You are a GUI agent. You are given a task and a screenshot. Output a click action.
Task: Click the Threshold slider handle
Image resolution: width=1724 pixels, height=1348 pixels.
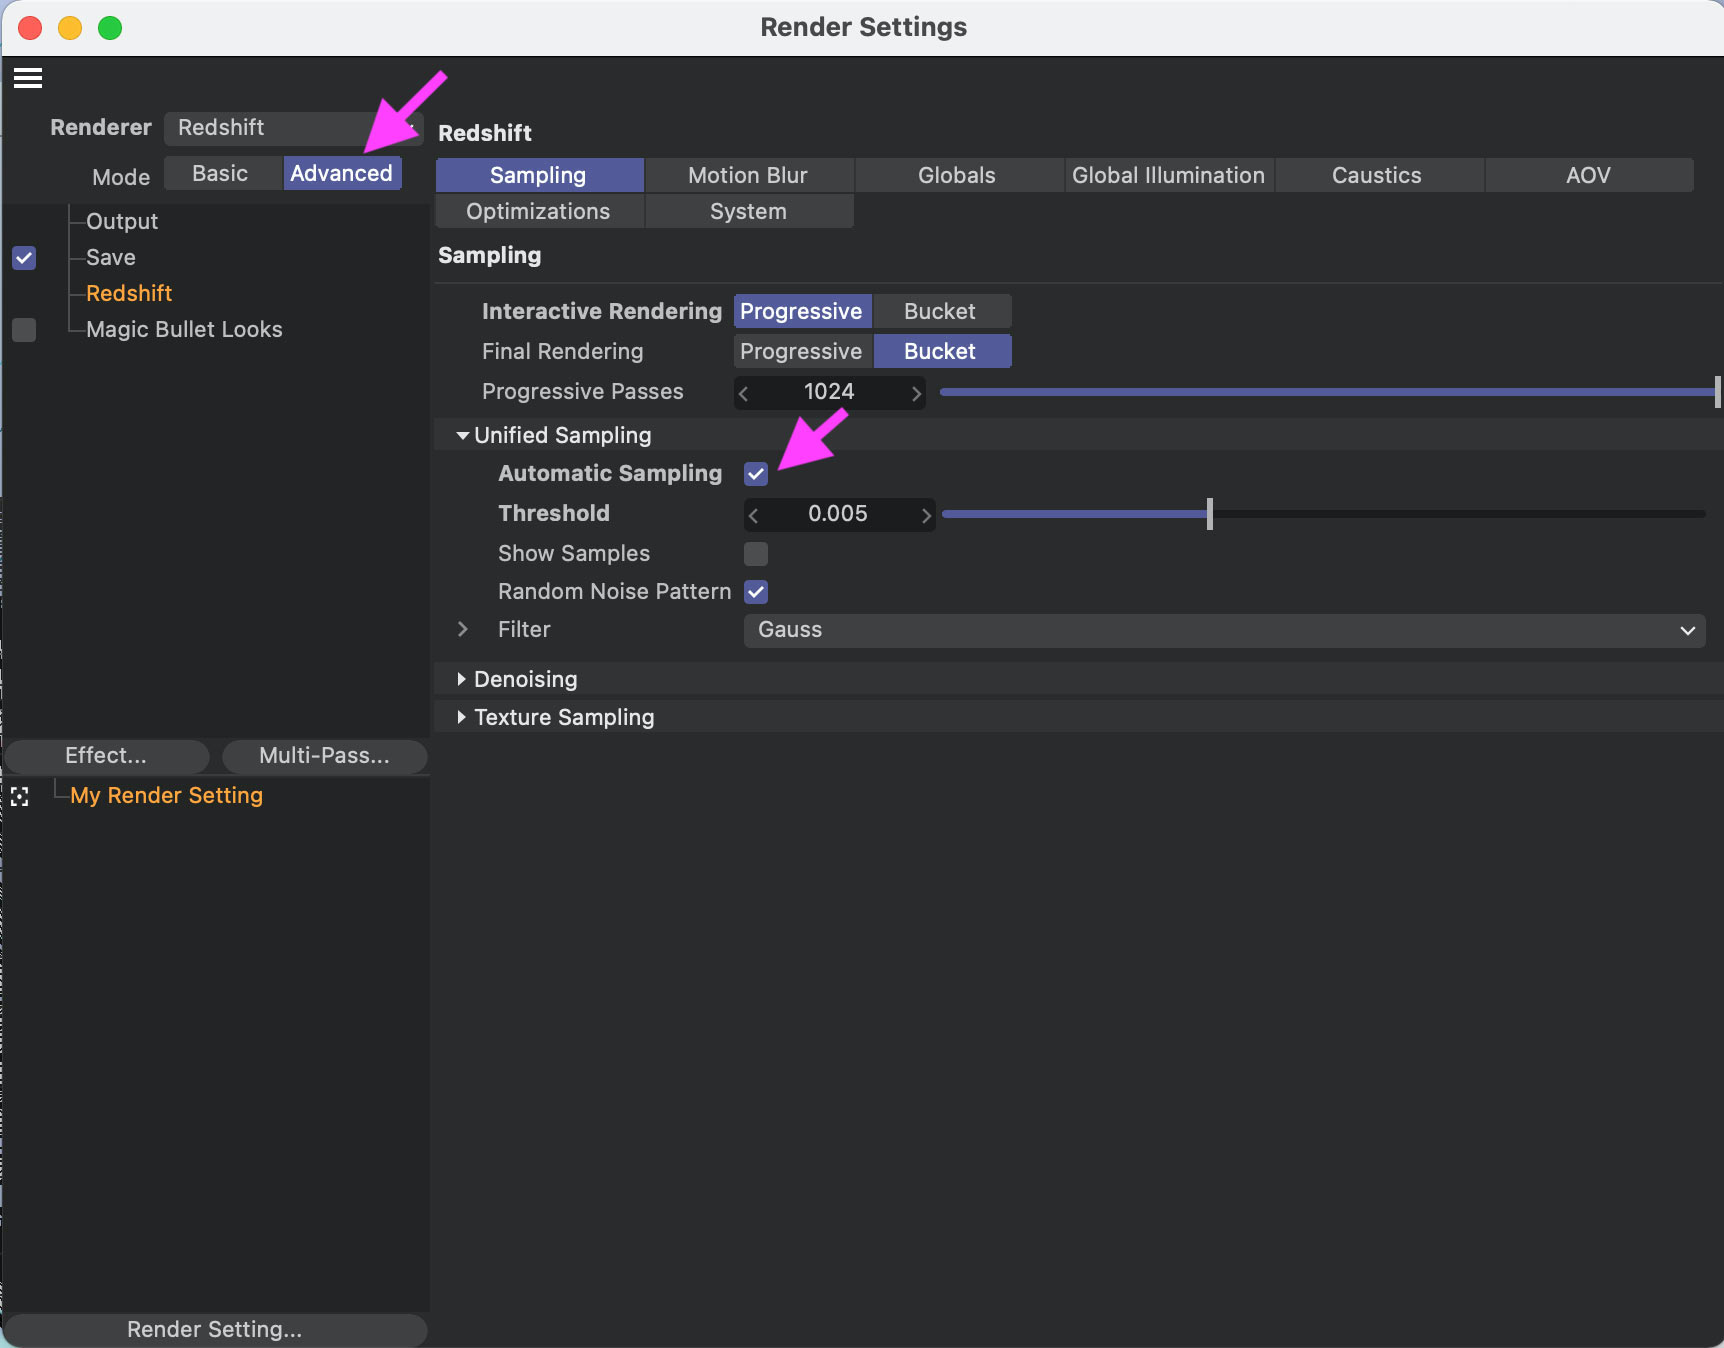click(1210, 514)
